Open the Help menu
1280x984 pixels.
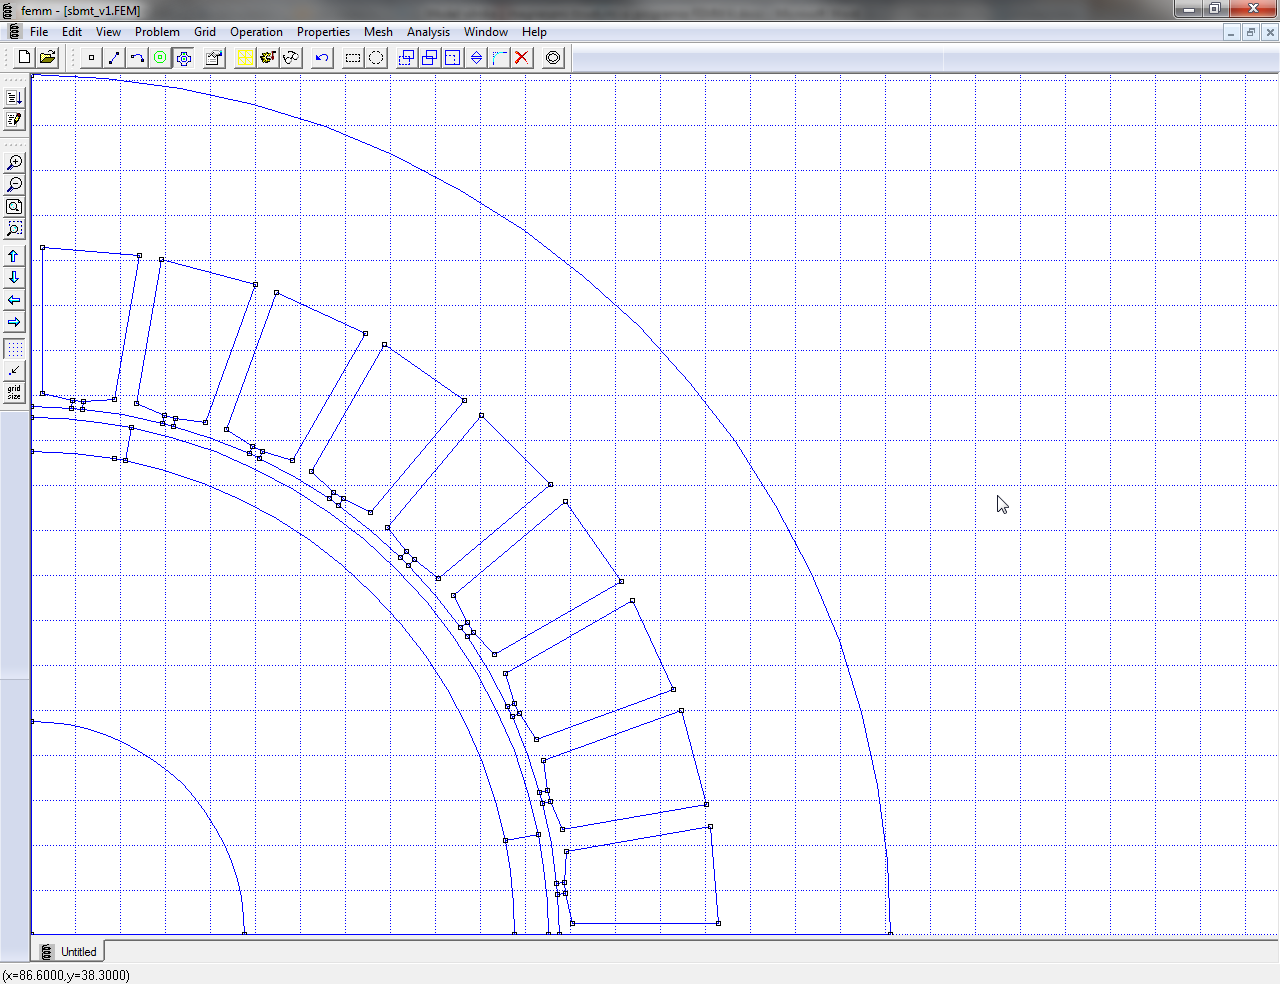point(534,32)
